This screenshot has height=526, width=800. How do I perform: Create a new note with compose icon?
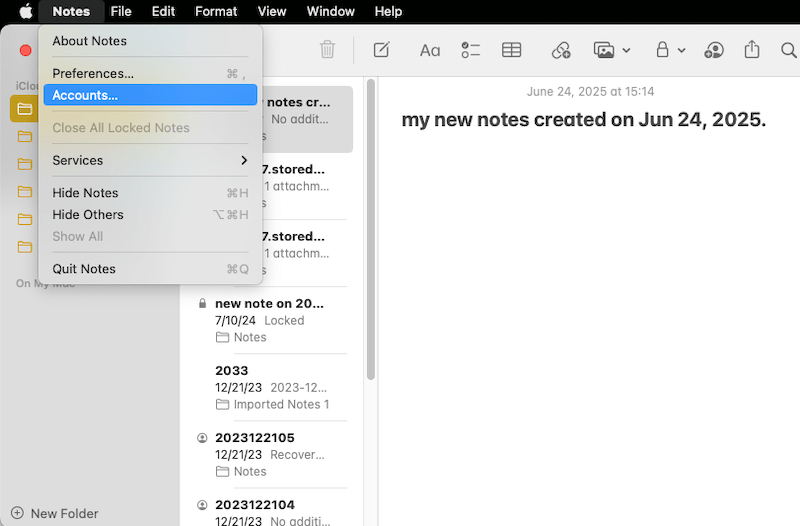point(381,50)
